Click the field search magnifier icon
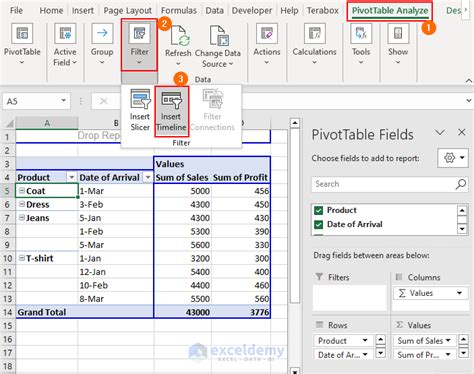This screenshot has height=374, width=474. 461,184
